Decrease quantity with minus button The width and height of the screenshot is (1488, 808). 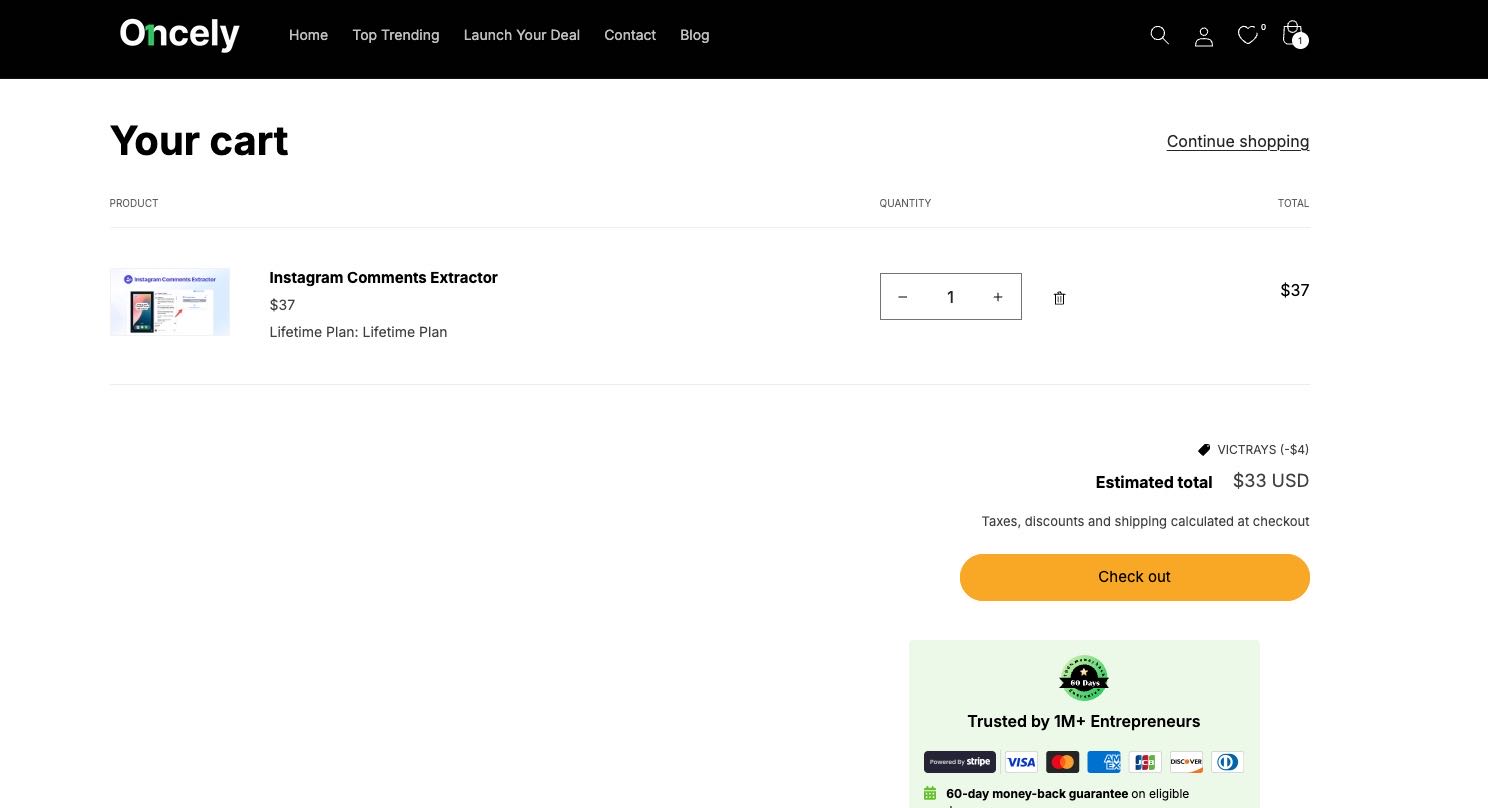point(903,297)
